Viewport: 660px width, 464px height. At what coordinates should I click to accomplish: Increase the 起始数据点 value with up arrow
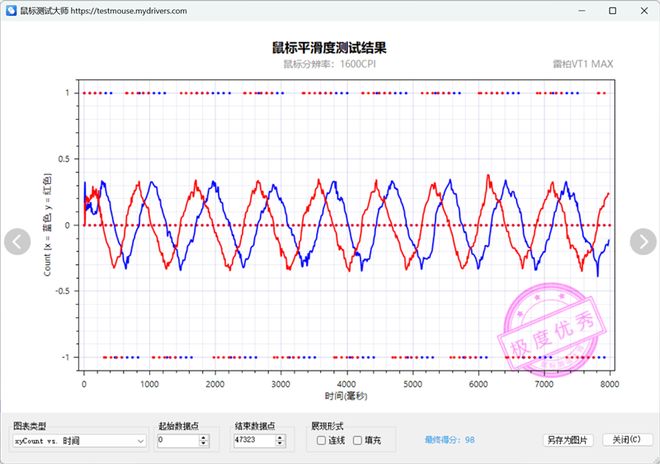coord(204,436)
